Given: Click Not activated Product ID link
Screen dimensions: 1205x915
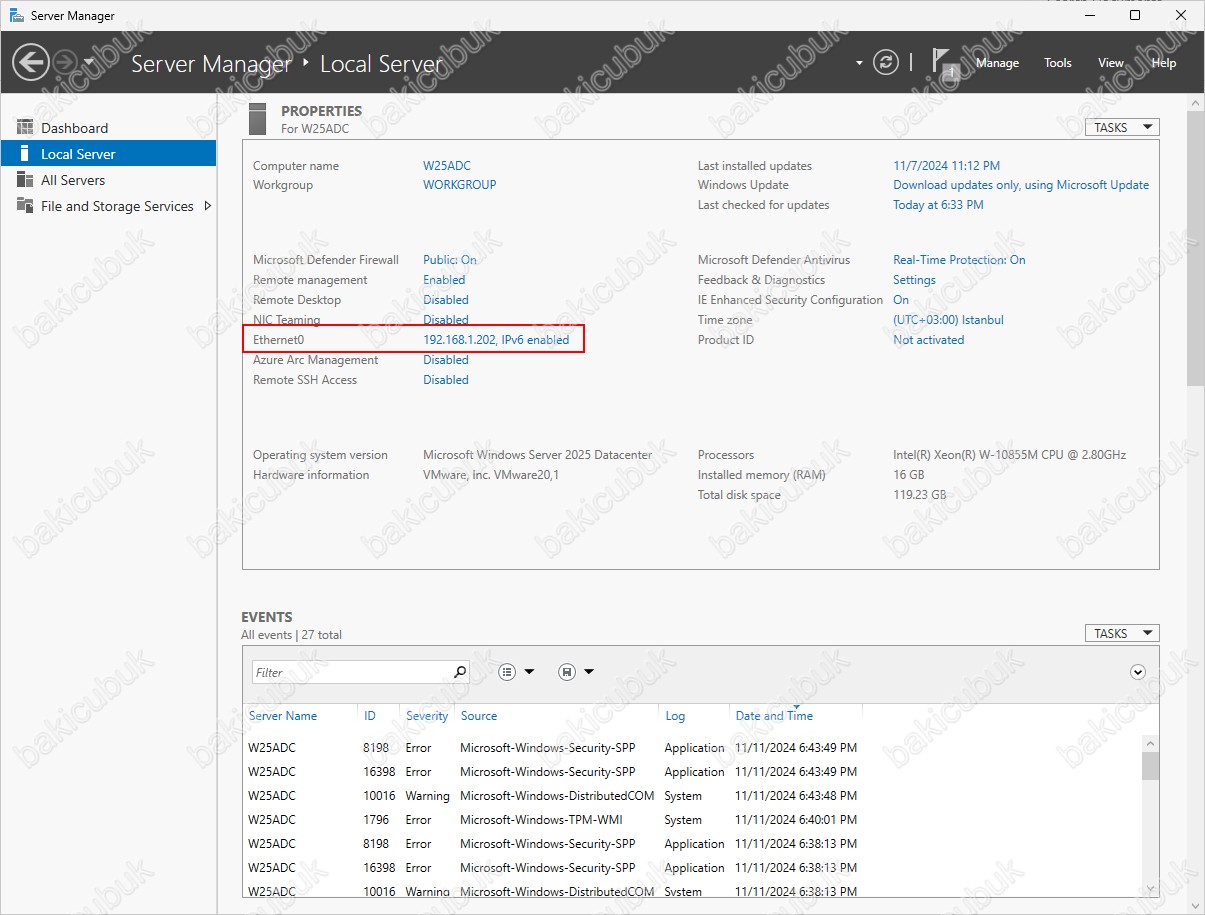Looking at the screenshot, I should [928, 340].
